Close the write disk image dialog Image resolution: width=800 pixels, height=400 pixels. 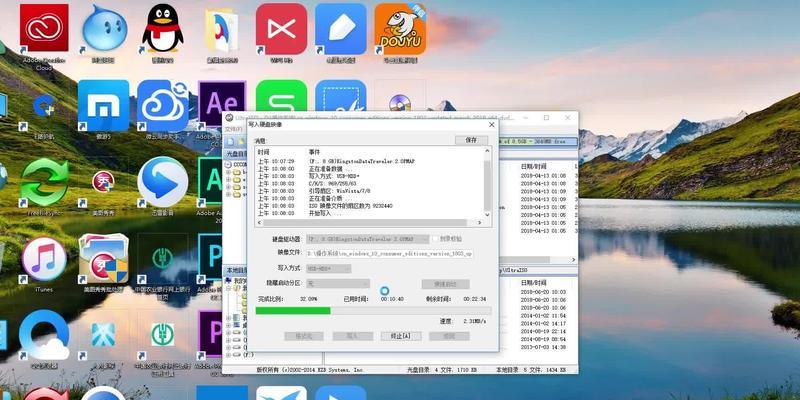[492, 124]
